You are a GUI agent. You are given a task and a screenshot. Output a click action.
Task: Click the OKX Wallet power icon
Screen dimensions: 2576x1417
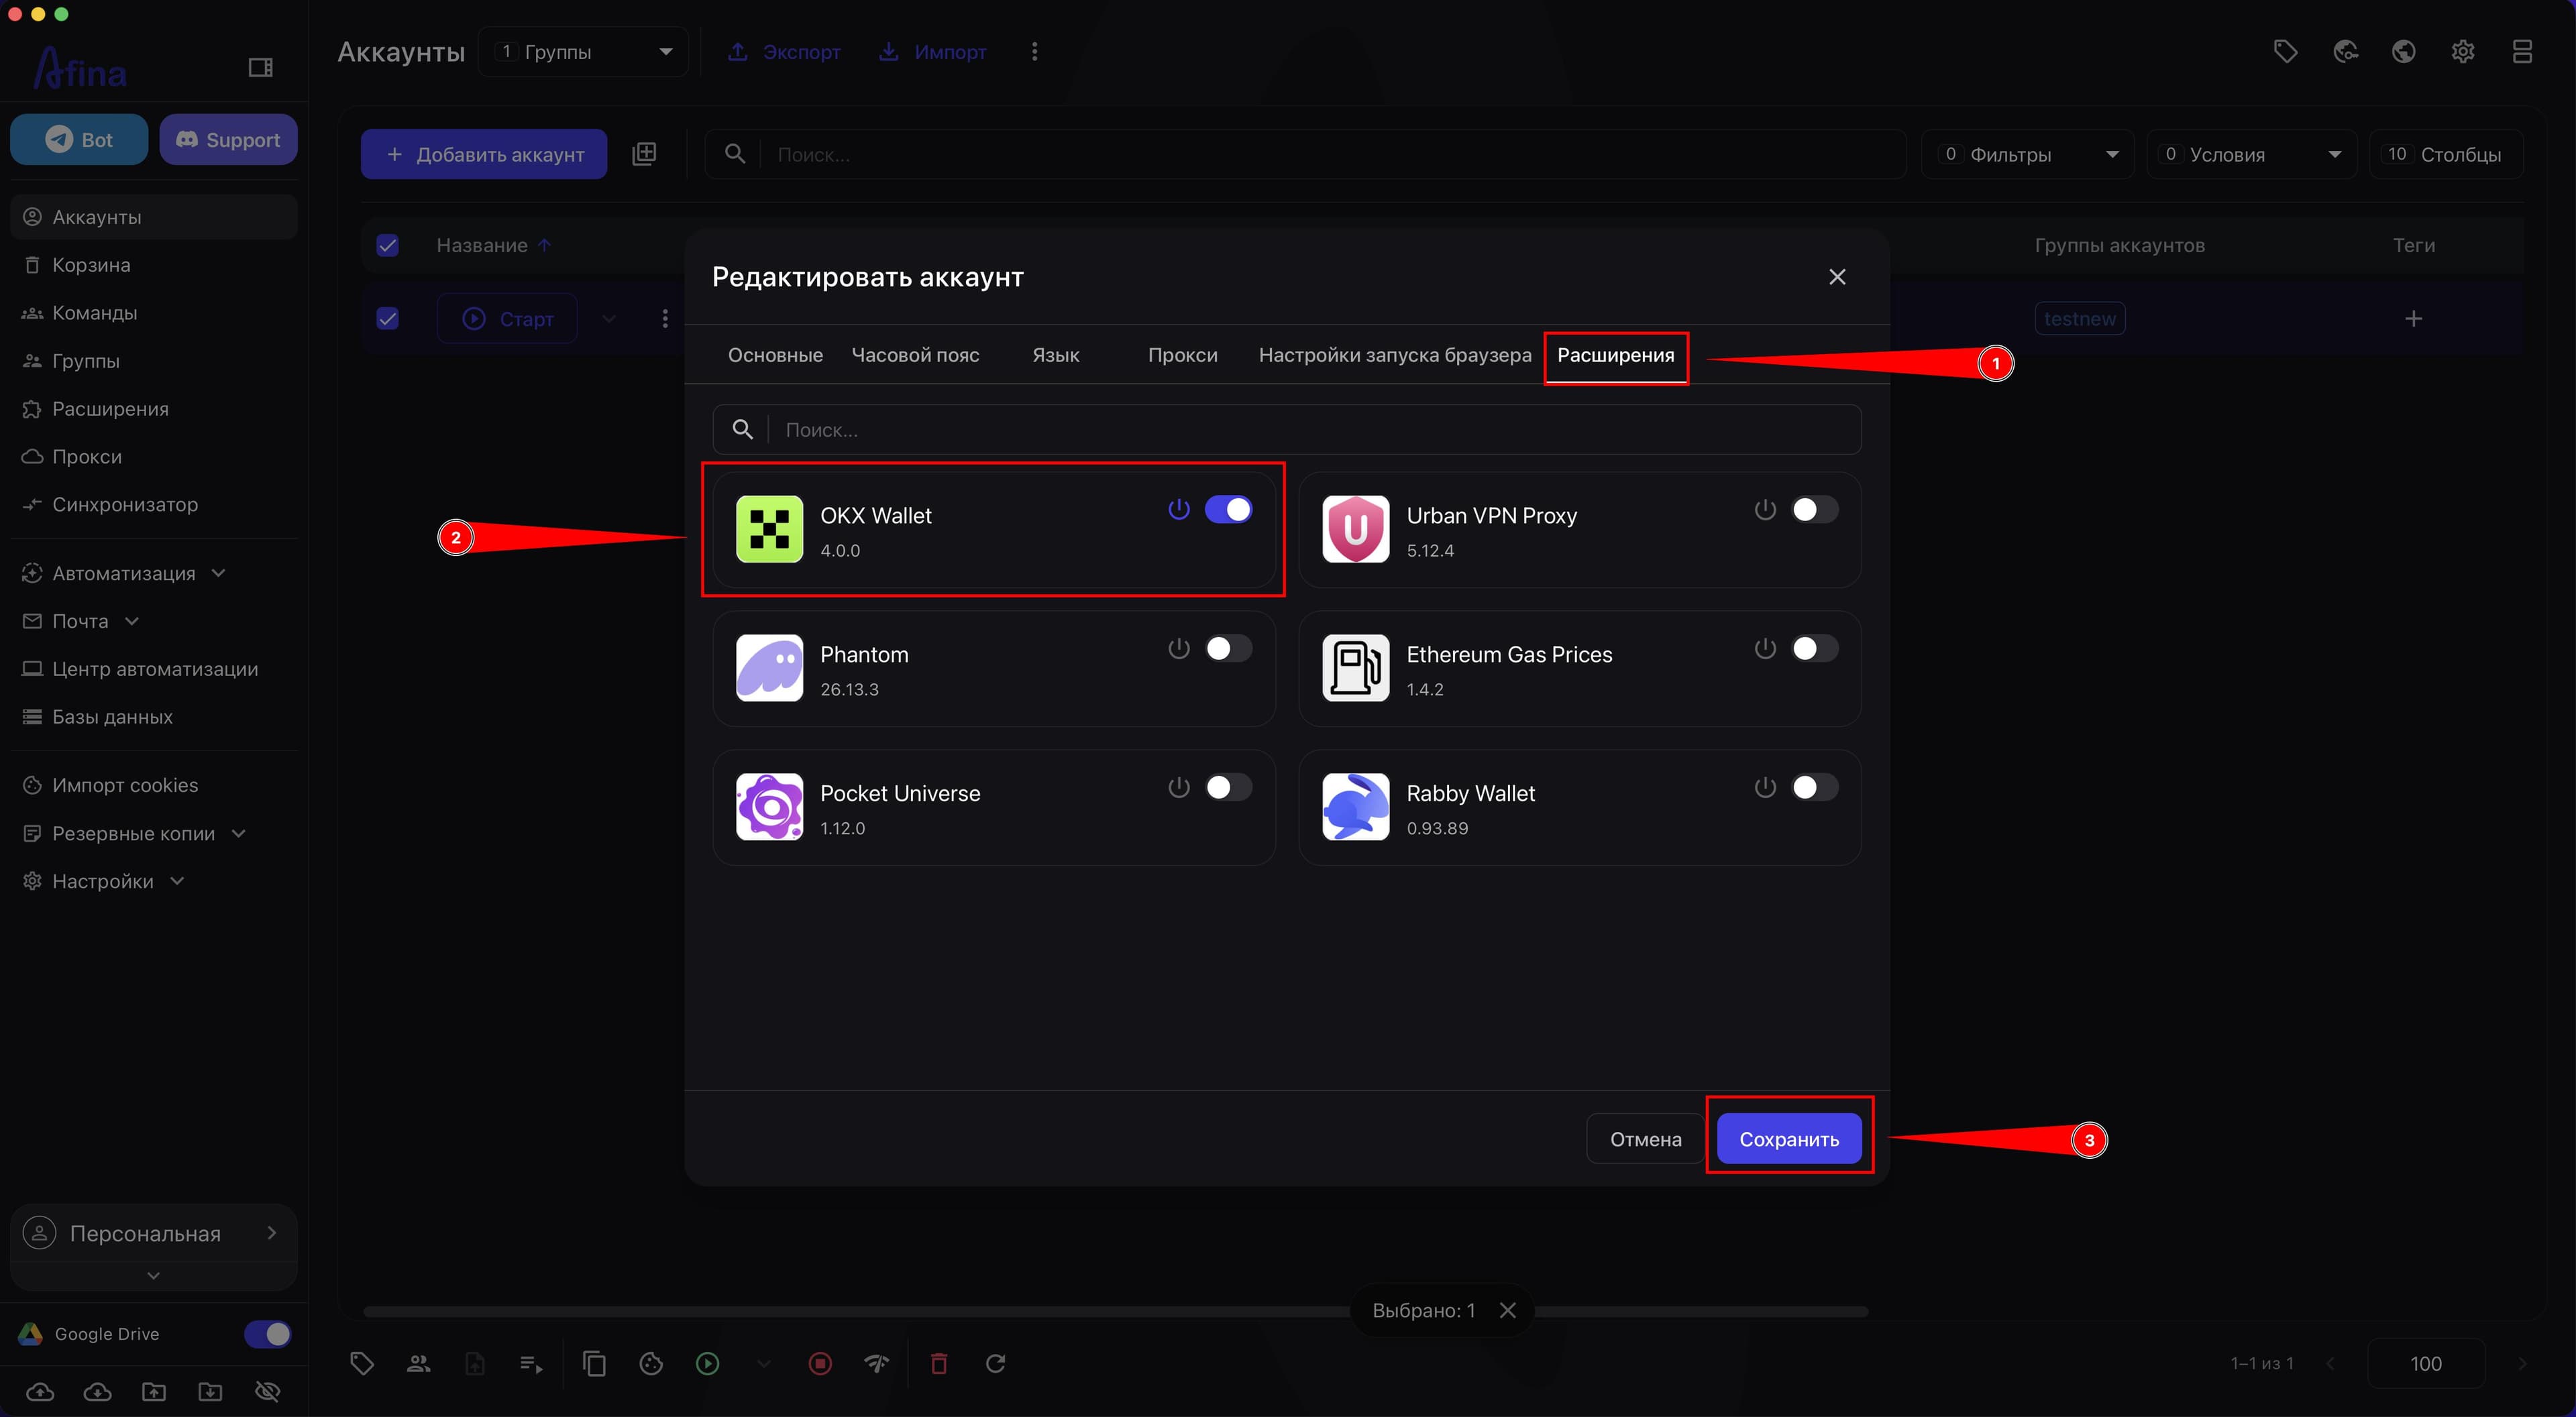click(x=1179, y=510)
